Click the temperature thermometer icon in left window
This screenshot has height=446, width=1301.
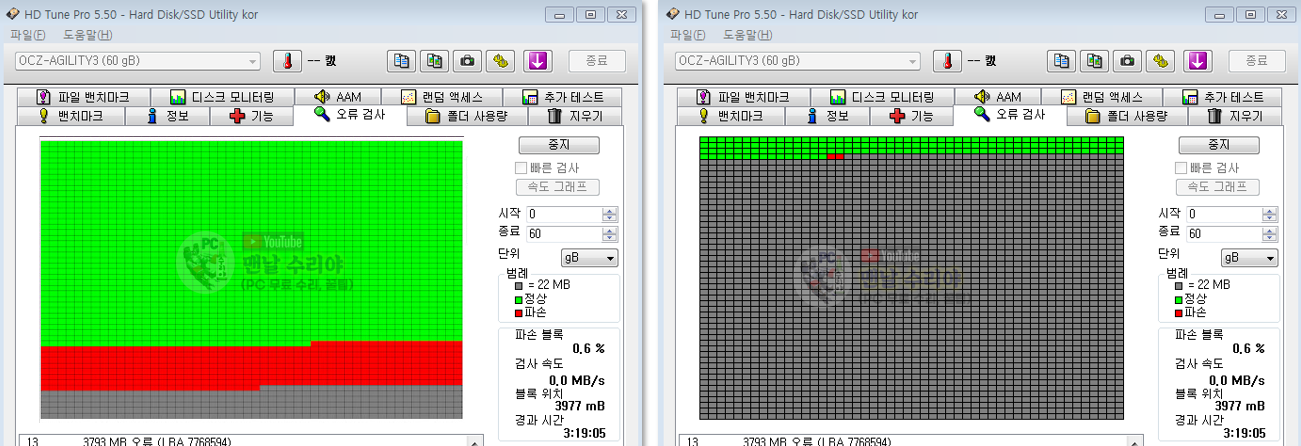point(288,61)
